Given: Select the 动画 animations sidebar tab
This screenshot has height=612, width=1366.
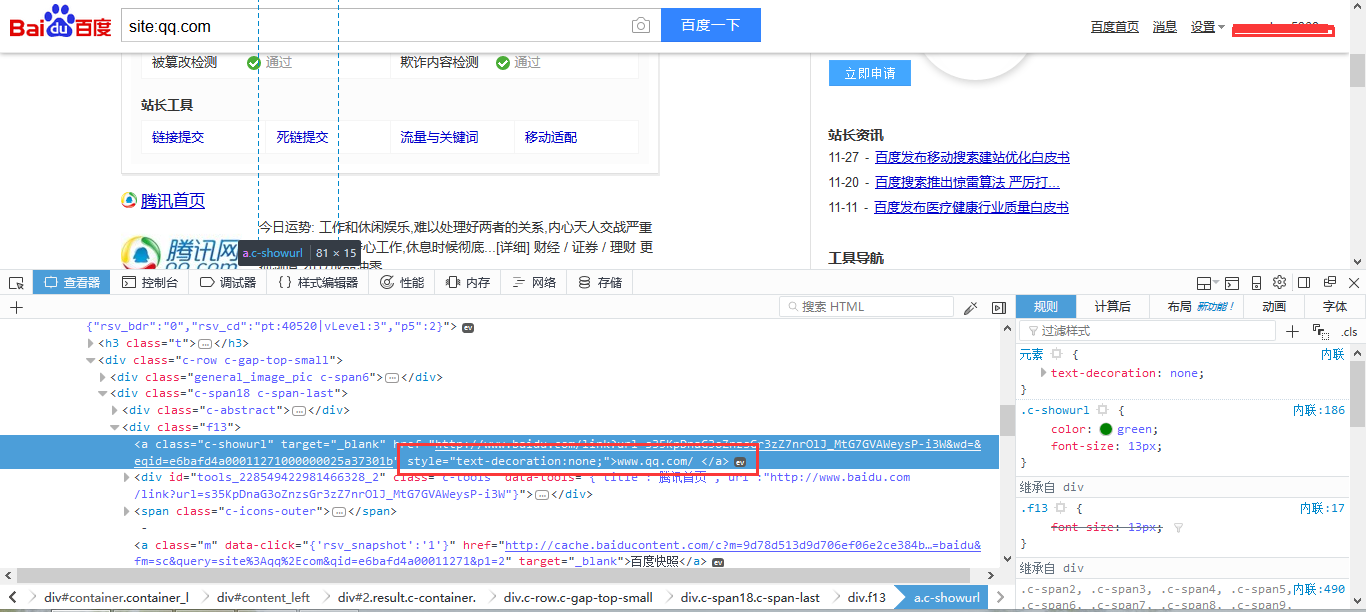Looking at the screenshot, I should 1274,307.
